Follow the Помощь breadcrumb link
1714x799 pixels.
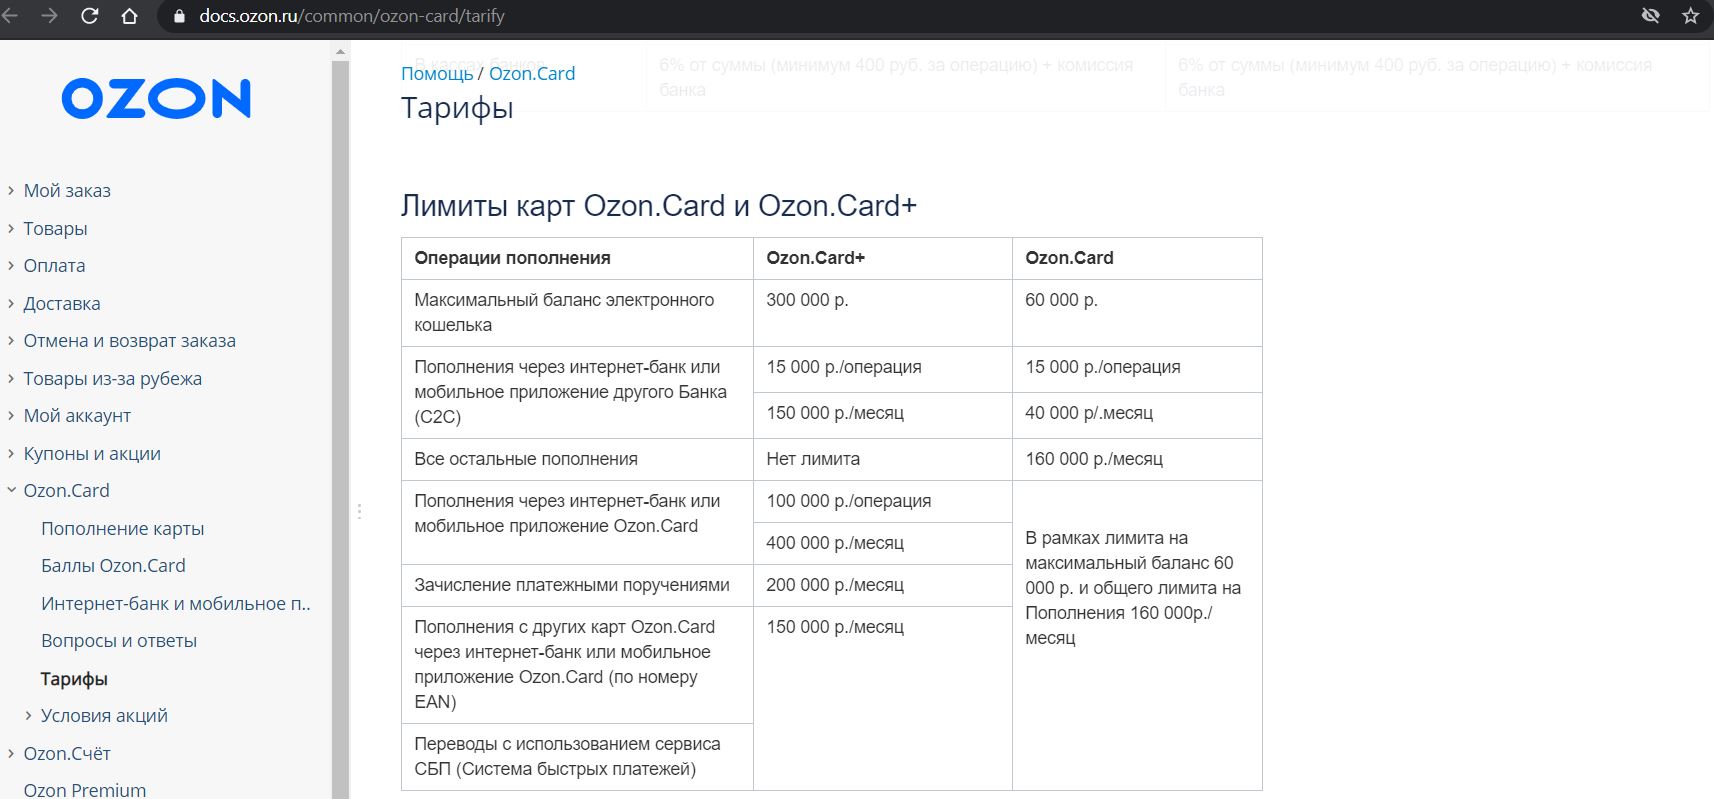[437, 73]
